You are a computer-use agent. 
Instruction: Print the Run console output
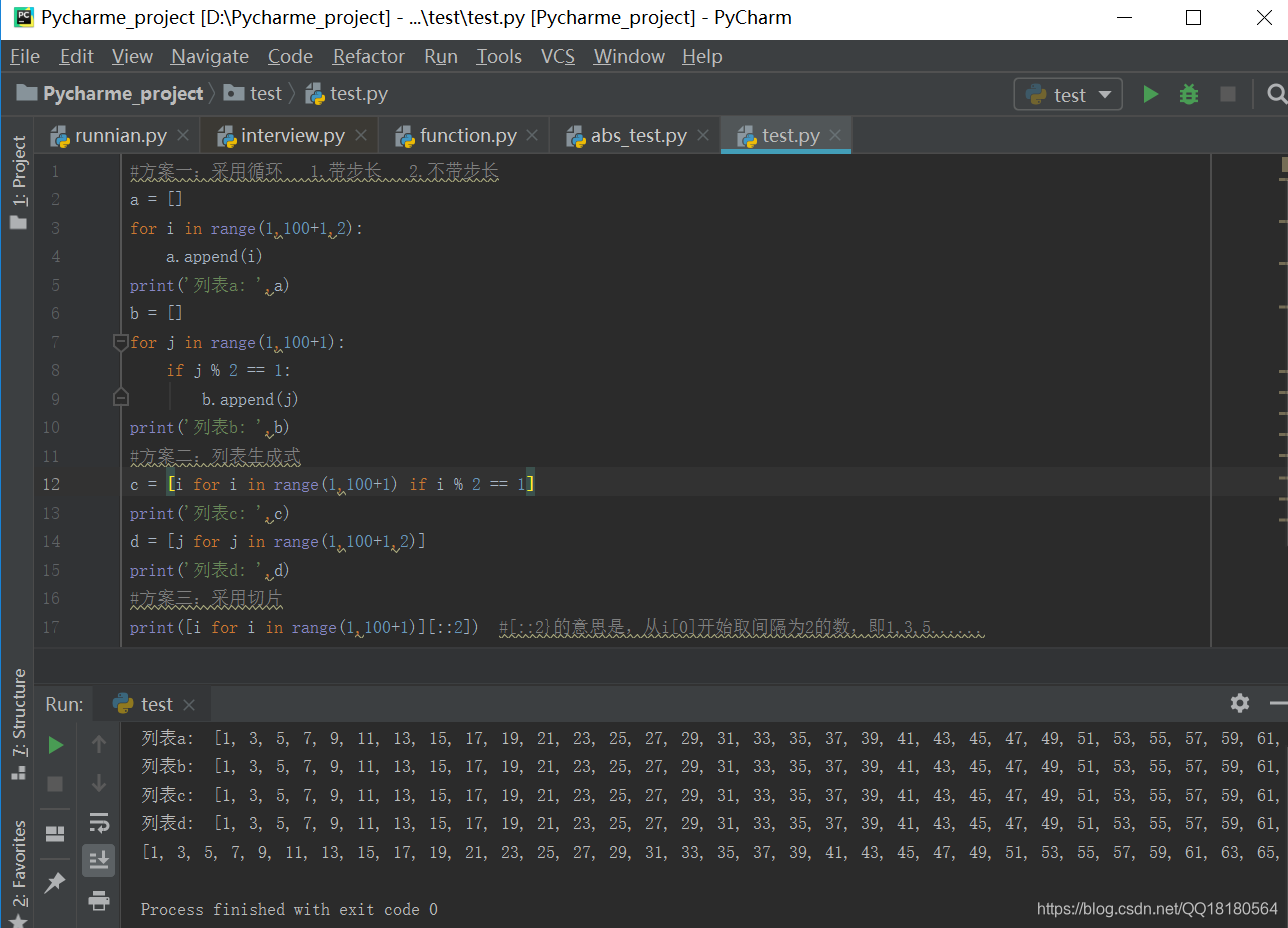point(99,901)
